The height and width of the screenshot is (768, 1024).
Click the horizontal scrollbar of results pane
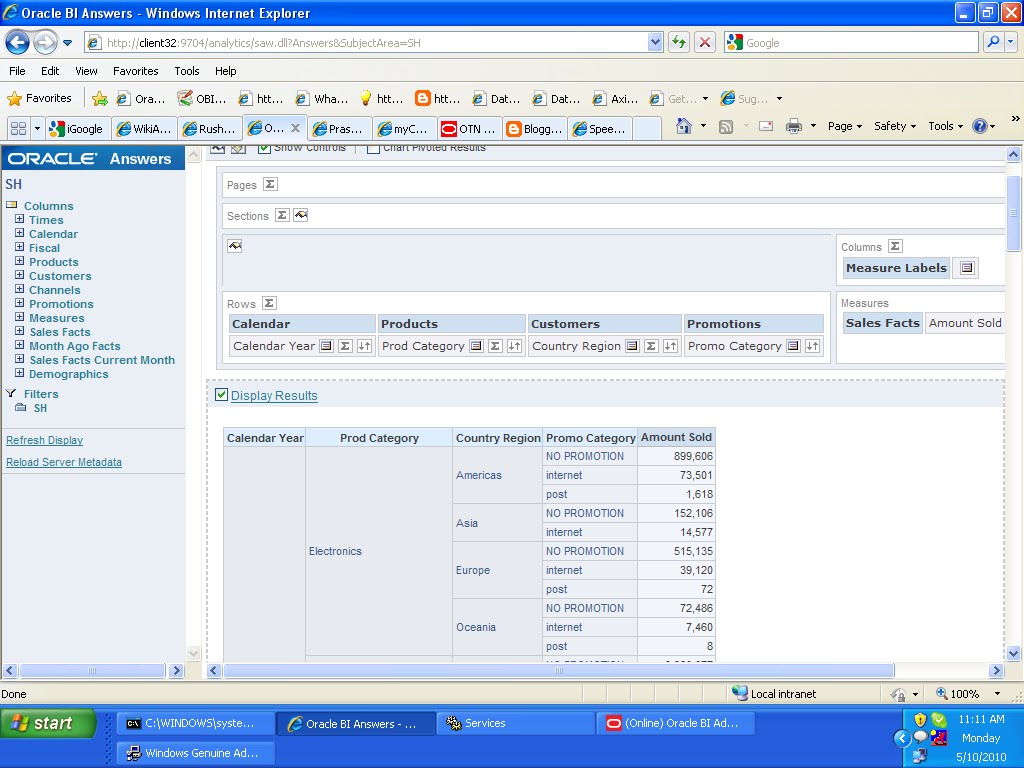[x=558, y=671]
